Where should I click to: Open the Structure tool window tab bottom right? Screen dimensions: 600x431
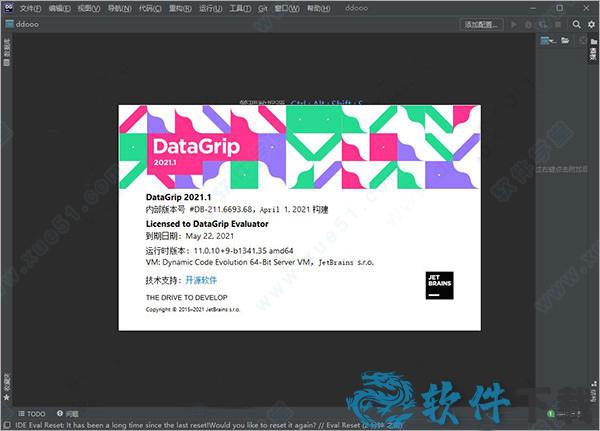pos(593,392)
